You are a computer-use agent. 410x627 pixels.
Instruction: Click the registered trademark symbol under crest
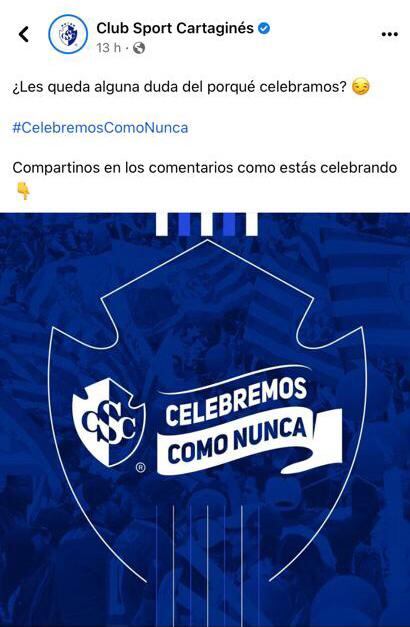[x=141, y=467]
